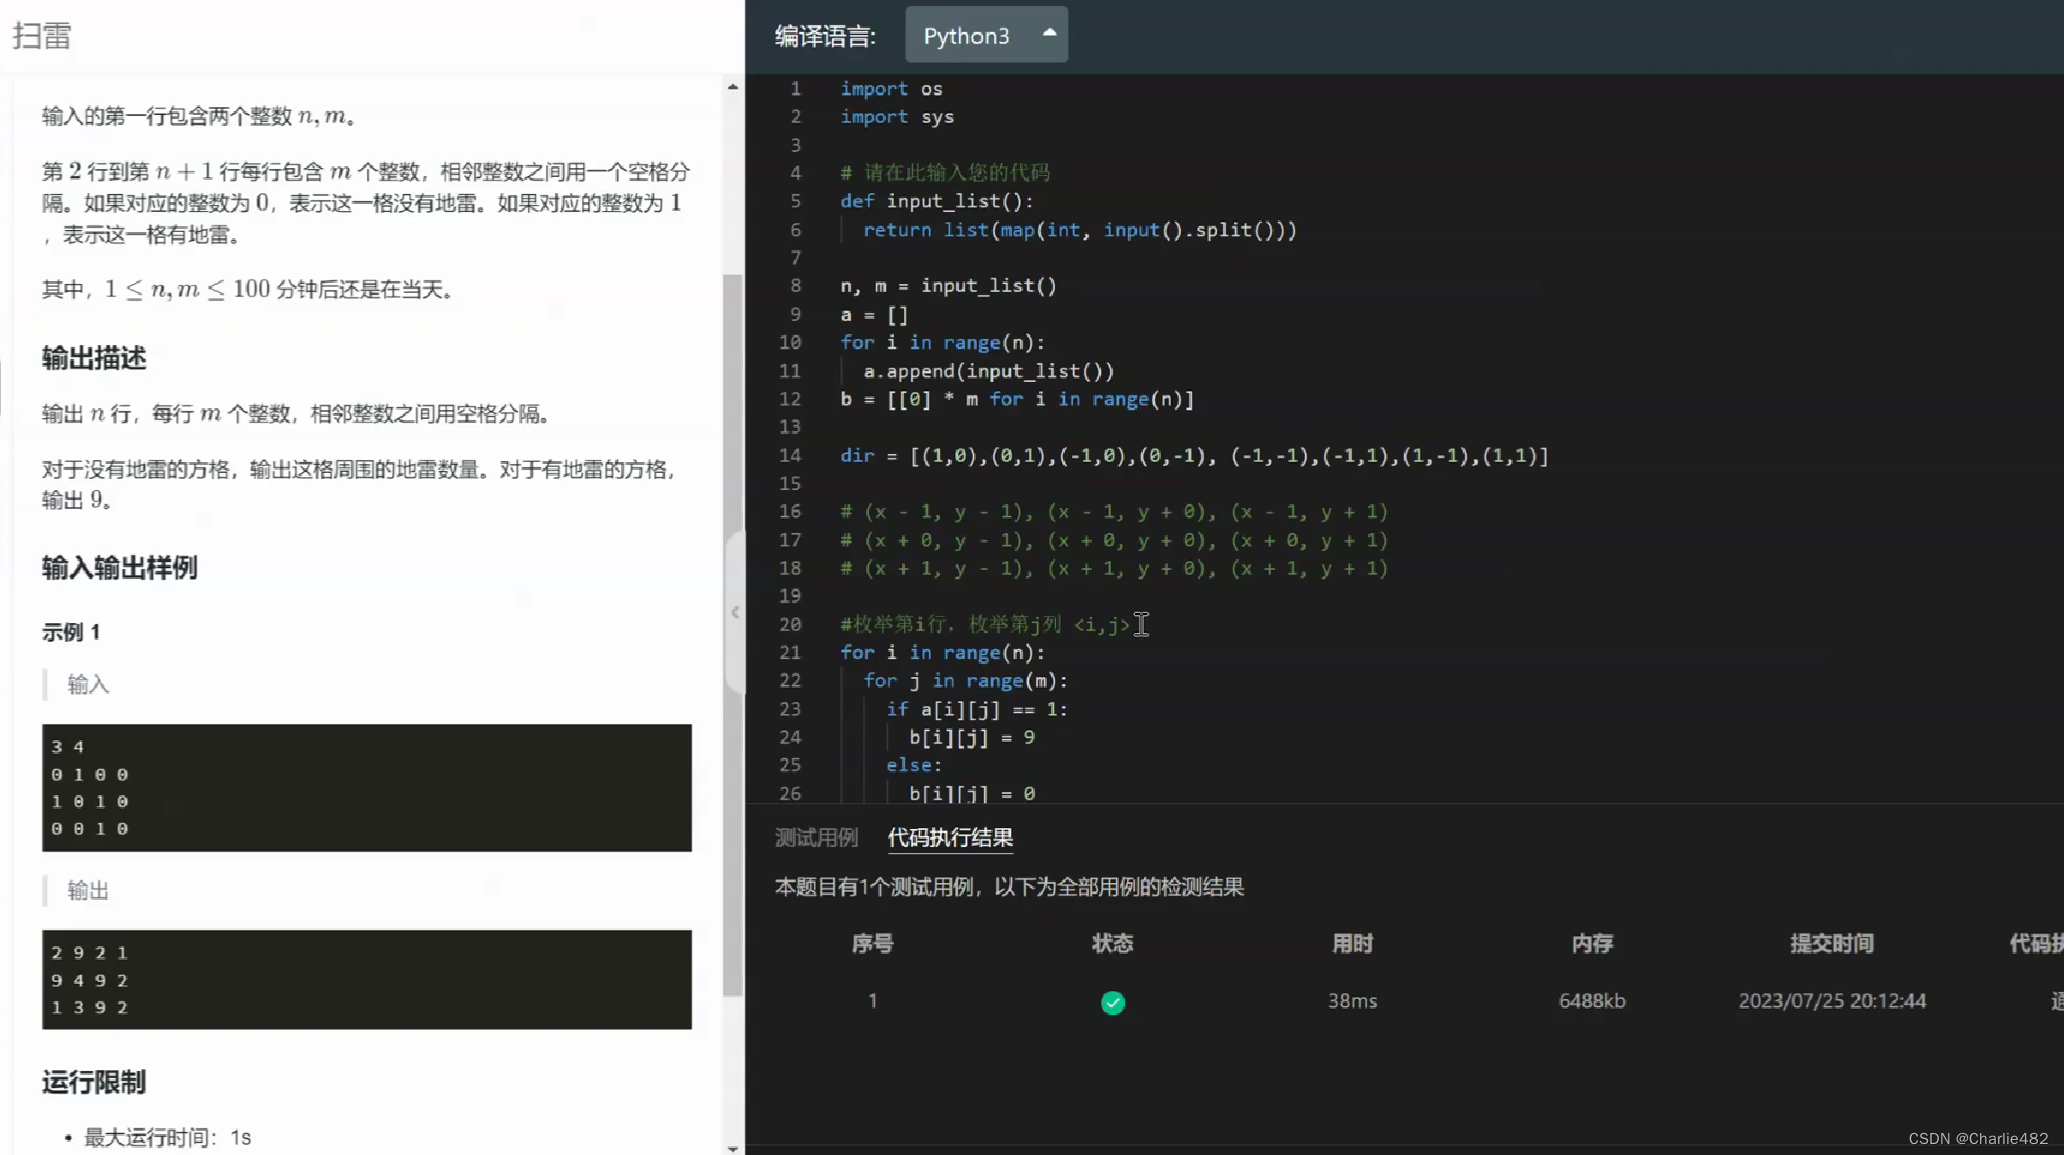The image size is (2064, 1155).
Task: Click the green passed status checkmark
Action: [x=1112, y=1002]
